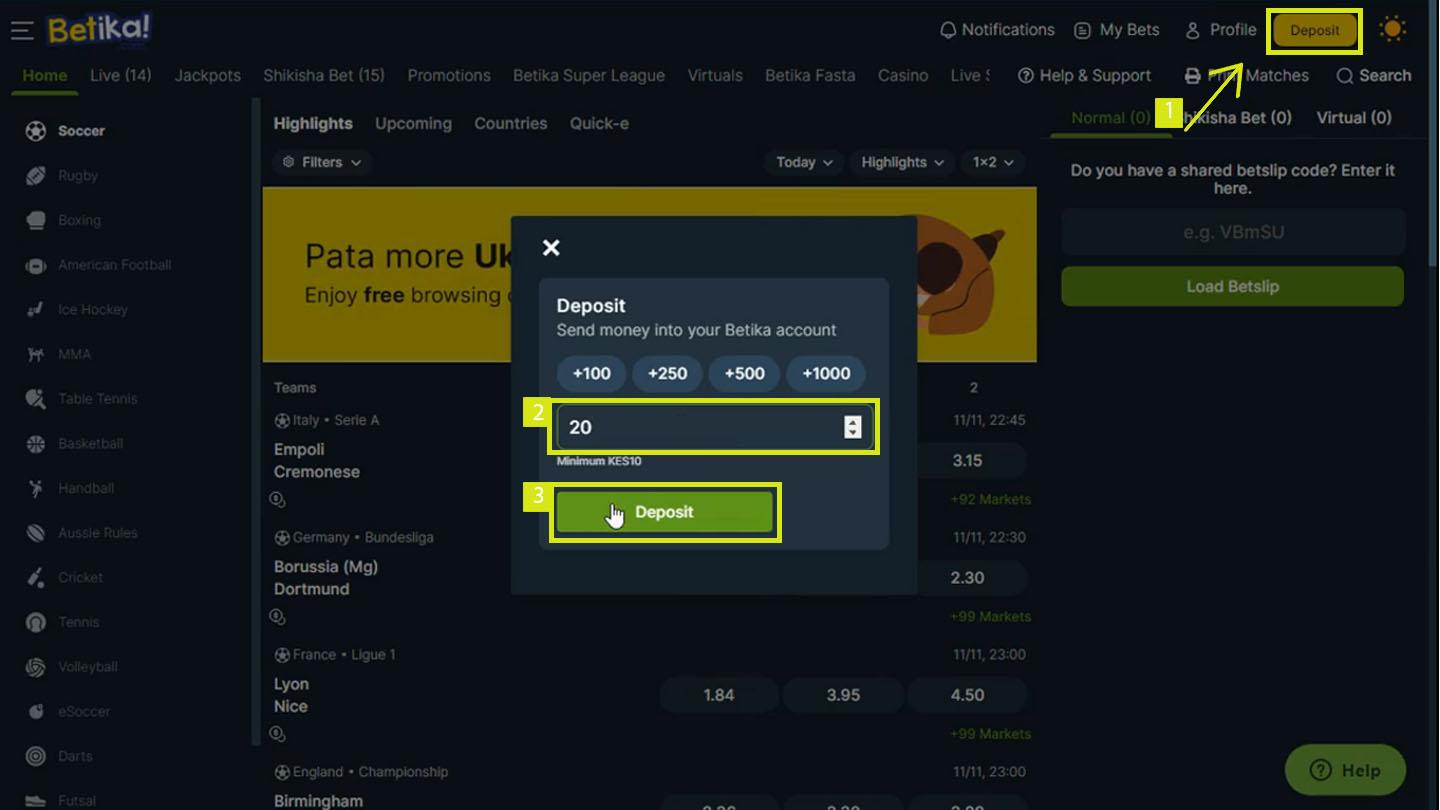
Task: Toggle light mode sun icon
Action: click(1392, 29)
